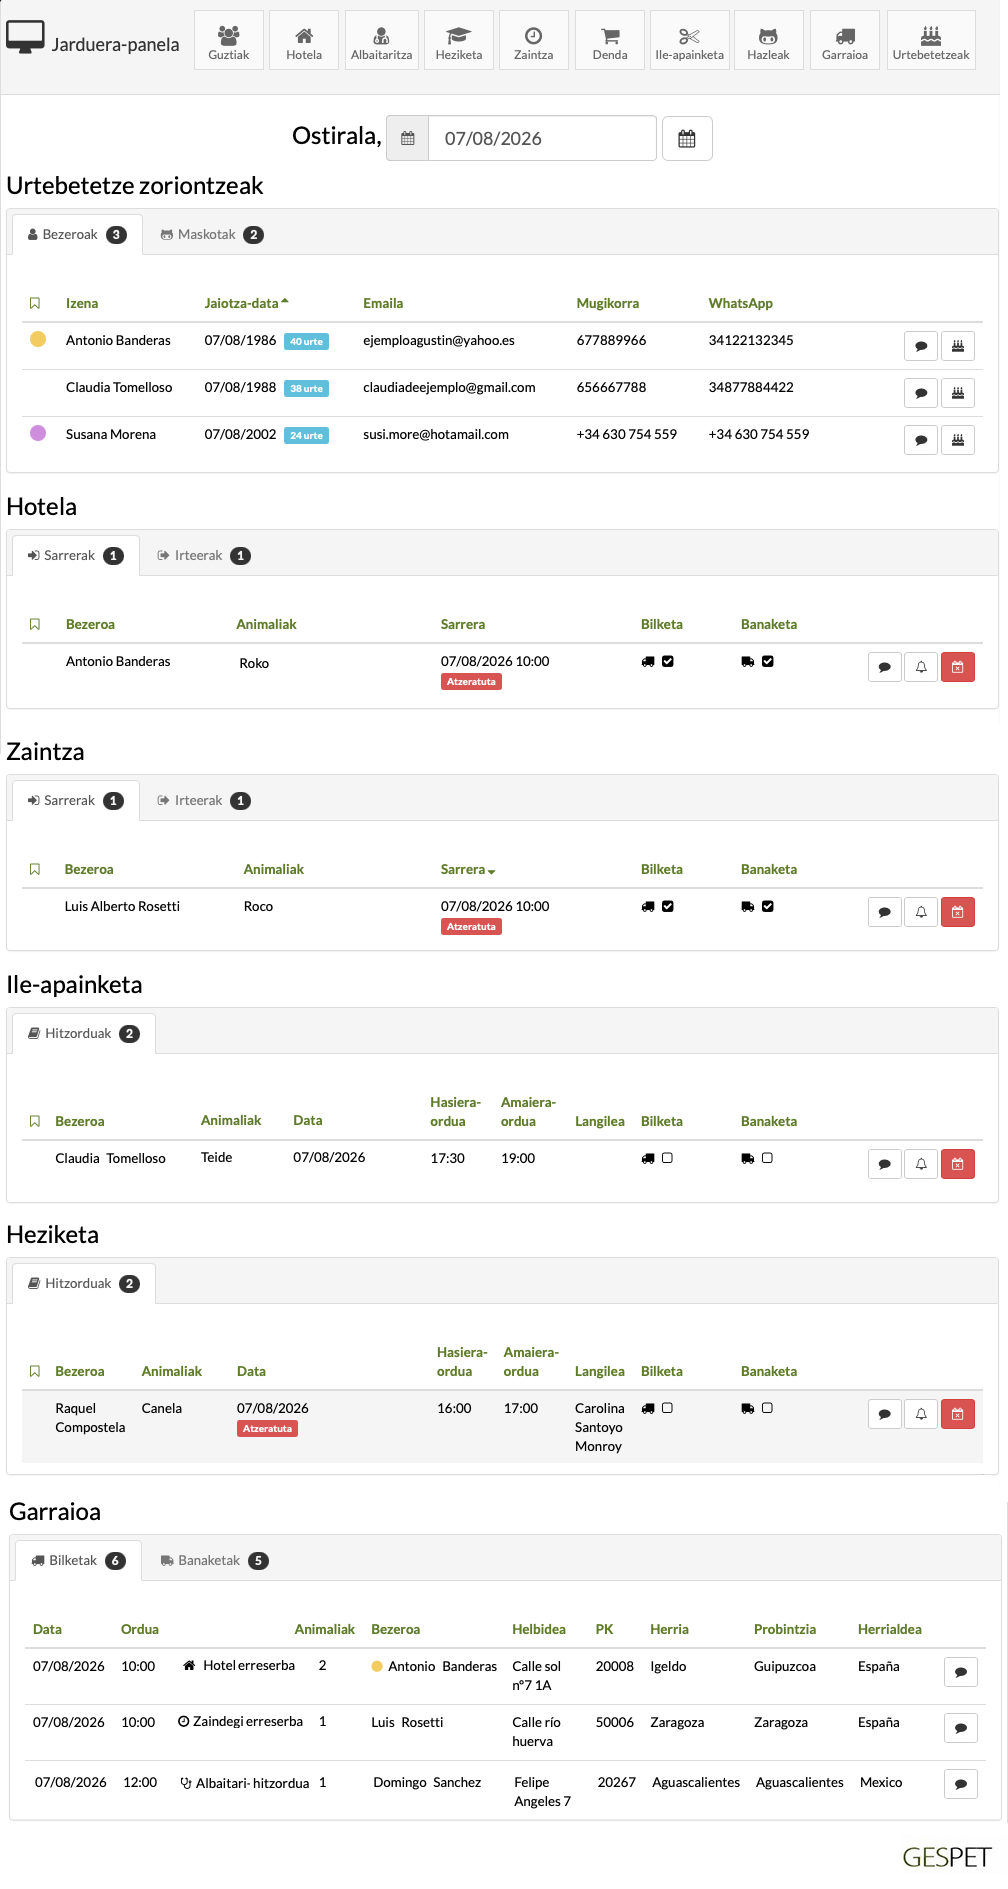
Task: Open the Ile-apainketa scissors icon in toolbar
Action: (x=689, y=40)
